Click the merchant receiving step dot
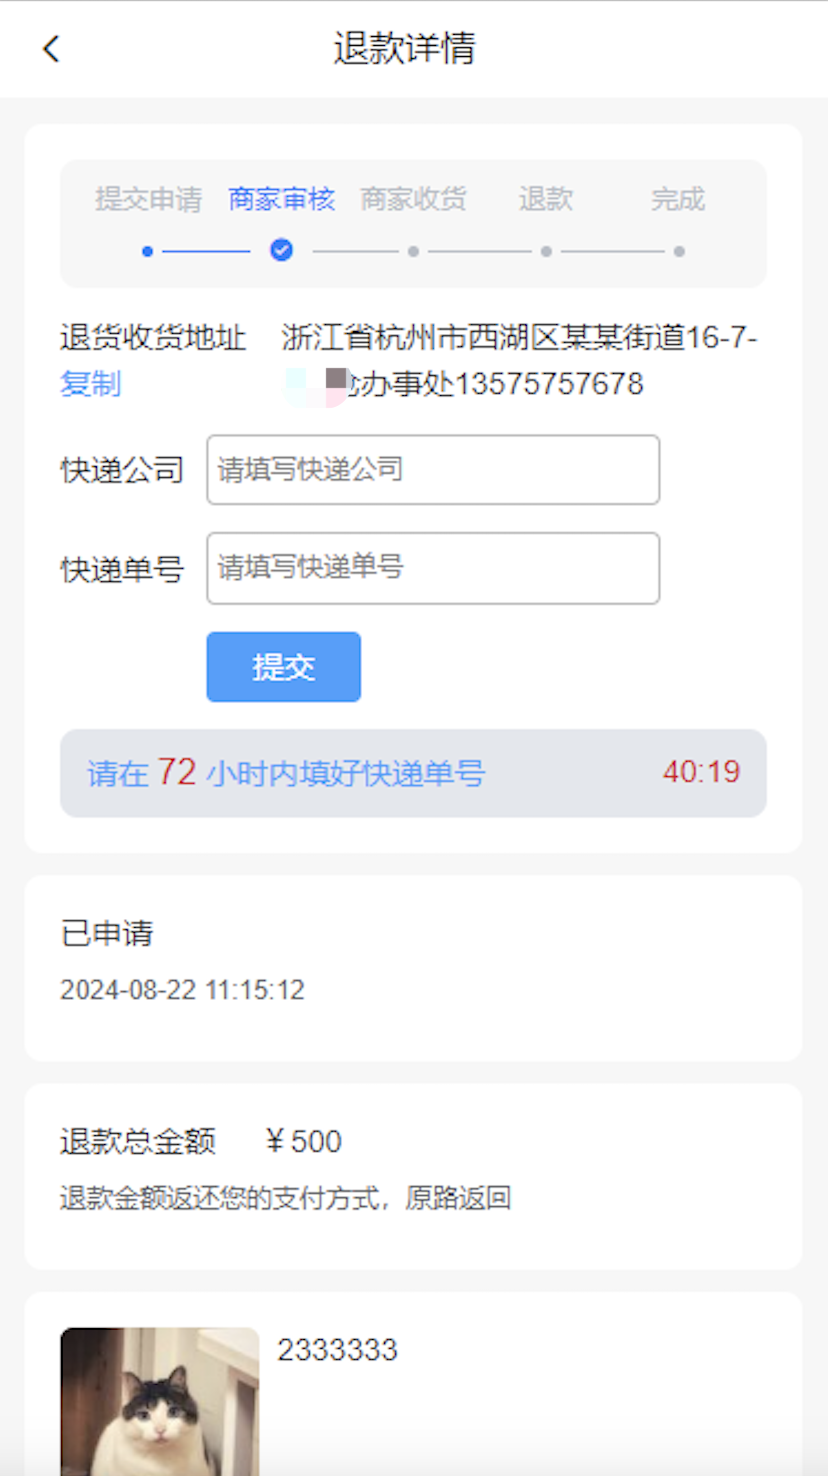 413,251
